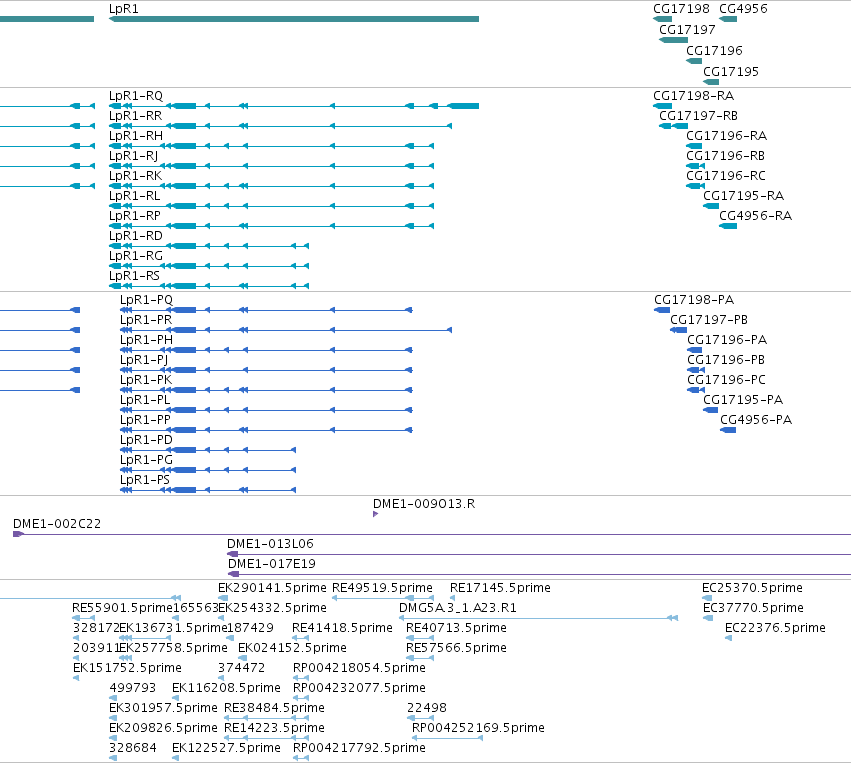Select the EC22376.5prime EST label

pos(776,628)
